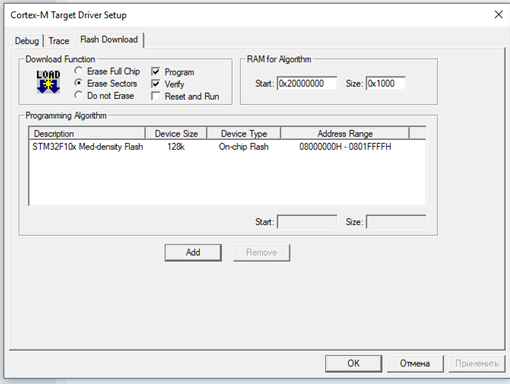Focus RAM for Algorithm Start field

tap(307, 83)
